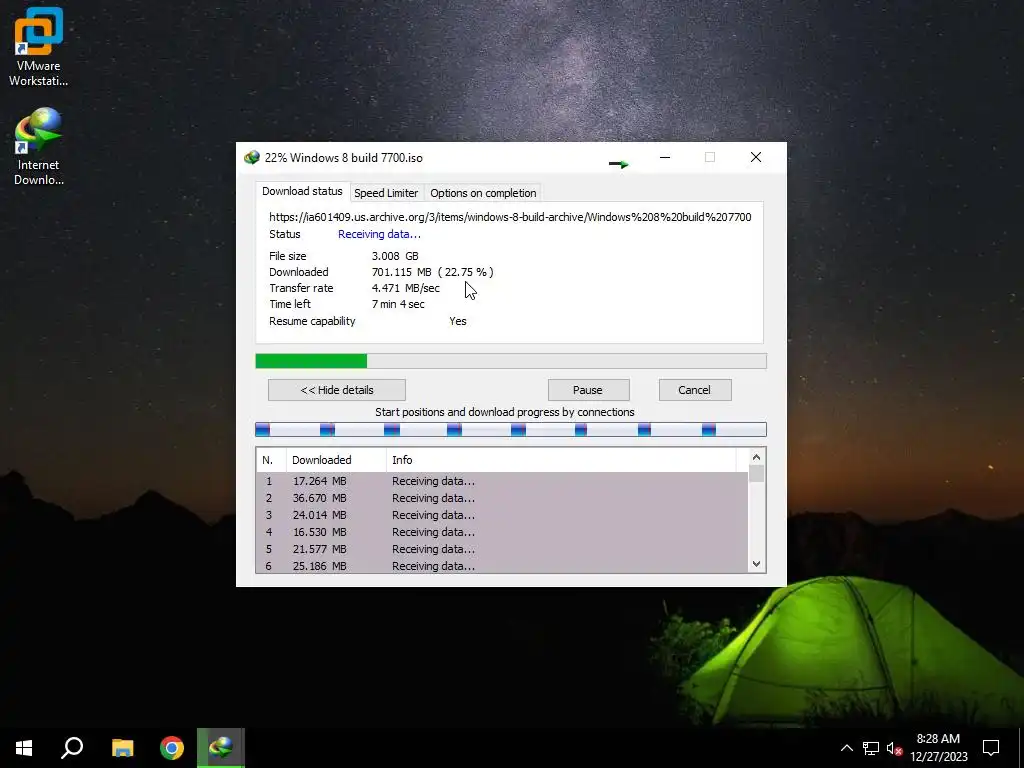This screenshot has width=1024, height=768.
Task: Click the Info column header
Action: [x=562, y=460]
